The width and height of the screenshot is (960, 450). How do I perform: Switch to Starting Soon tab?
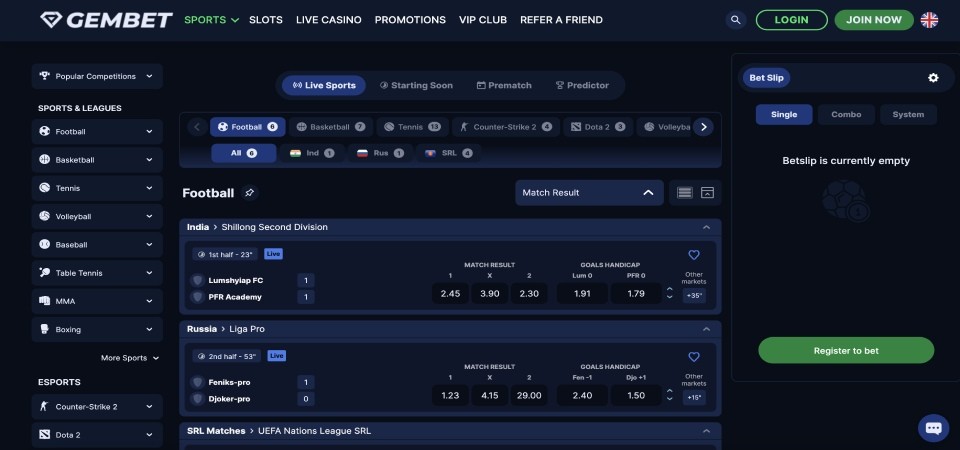[x=416, y=85]
